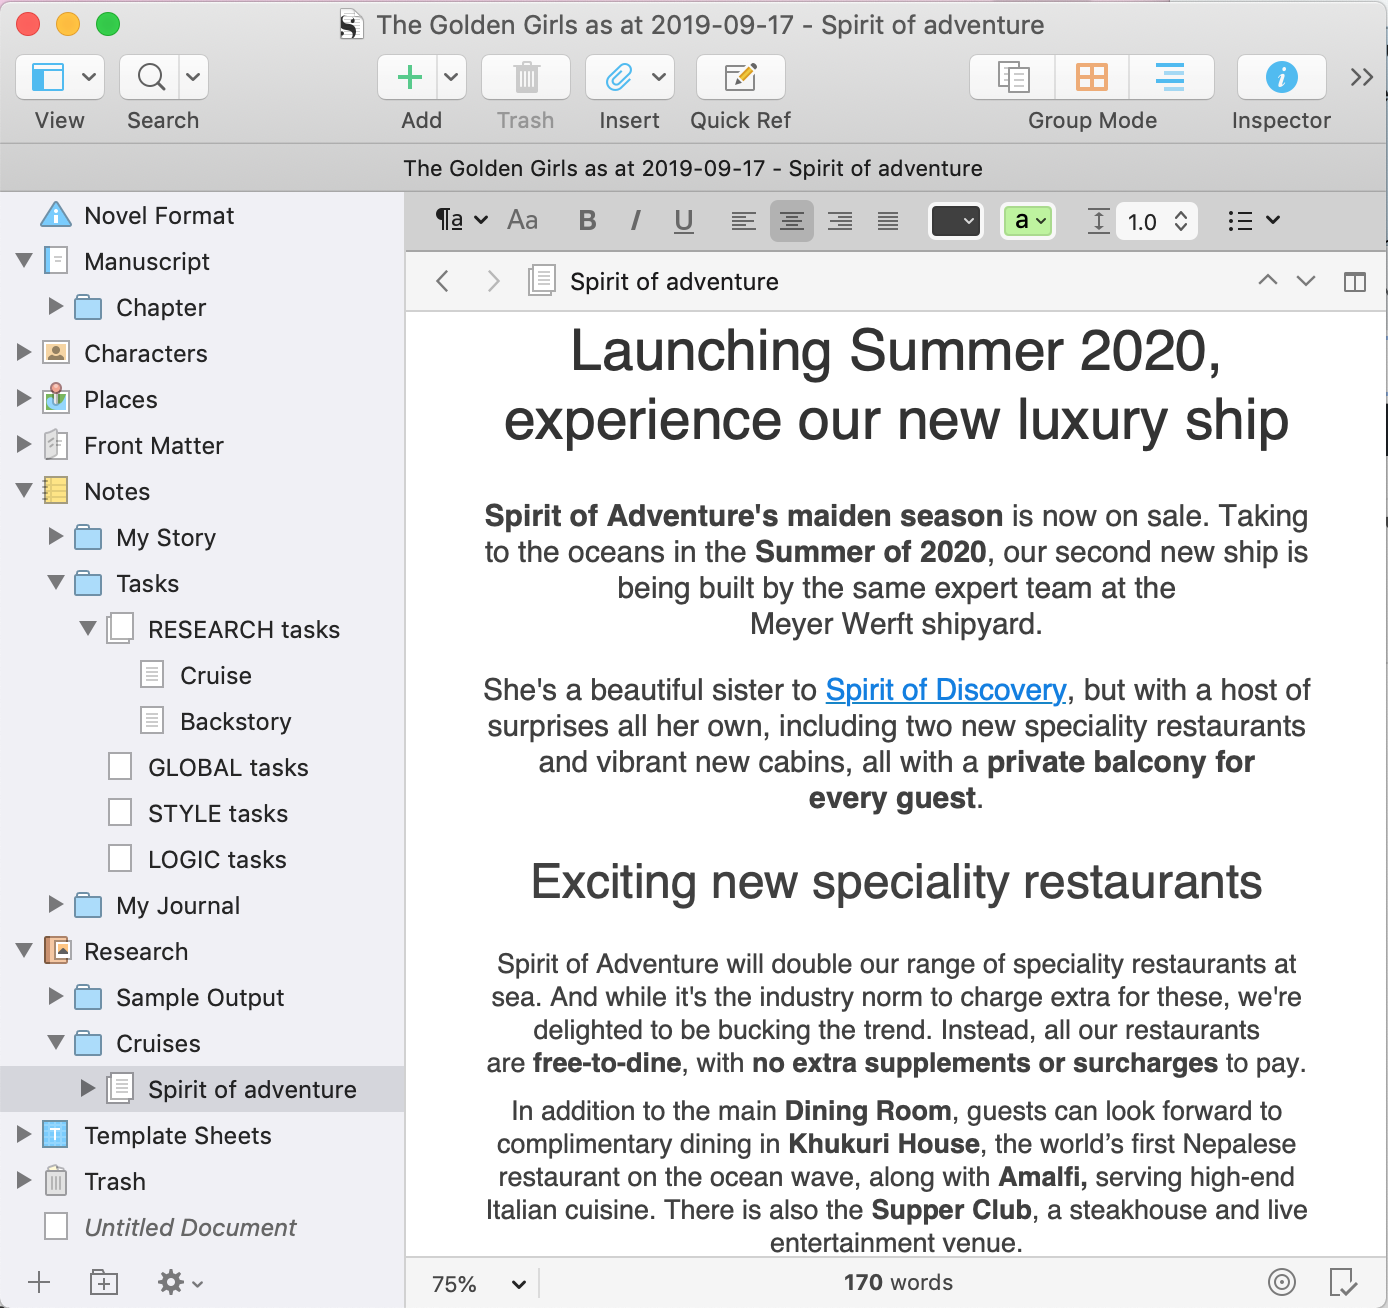Select Front Matter in binder
The width and height of the screenshot is (1388, 1308).
154,446
